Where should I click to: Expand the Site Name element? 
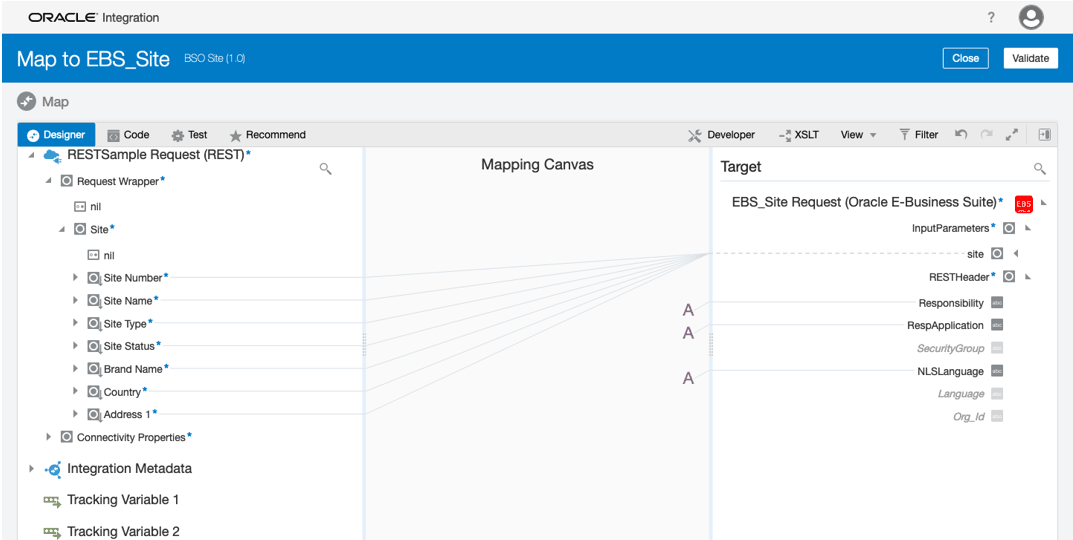pyautogui.click(x=75, y=300)
